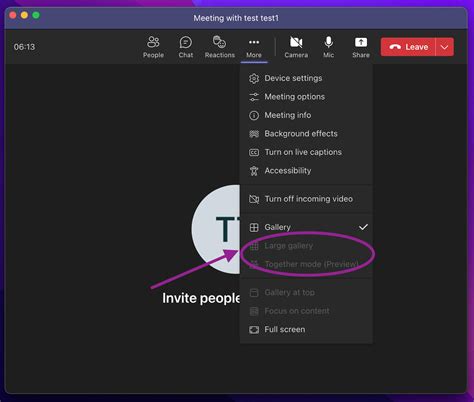Close the More actions menu button
Viewport: 474px width, 402px height.
coord(254,48)
